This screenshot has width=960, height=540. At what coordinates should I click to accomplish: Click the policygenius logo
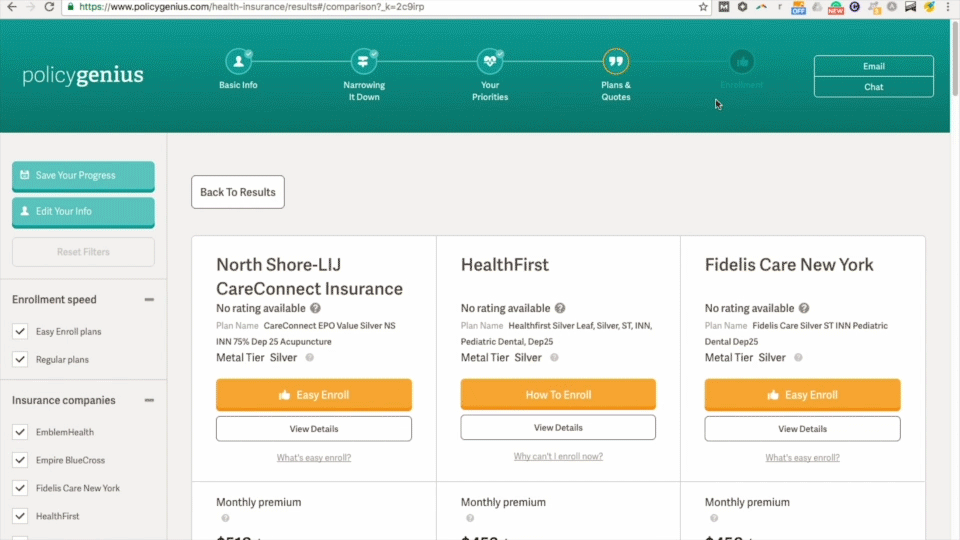pyautogui.click(x=83, y=75)
